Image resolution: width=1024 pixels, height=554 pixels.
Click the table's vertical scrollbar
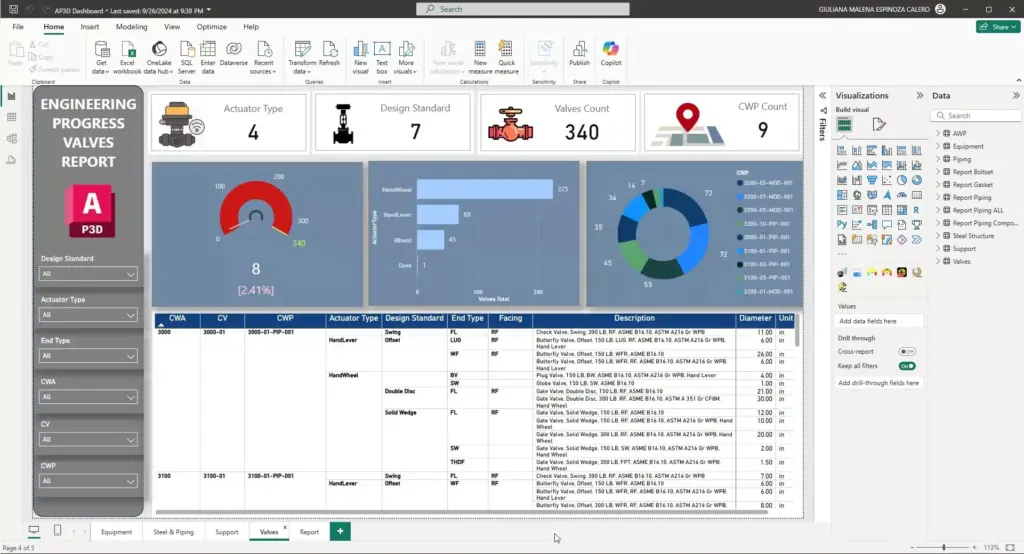pos(797,330)
